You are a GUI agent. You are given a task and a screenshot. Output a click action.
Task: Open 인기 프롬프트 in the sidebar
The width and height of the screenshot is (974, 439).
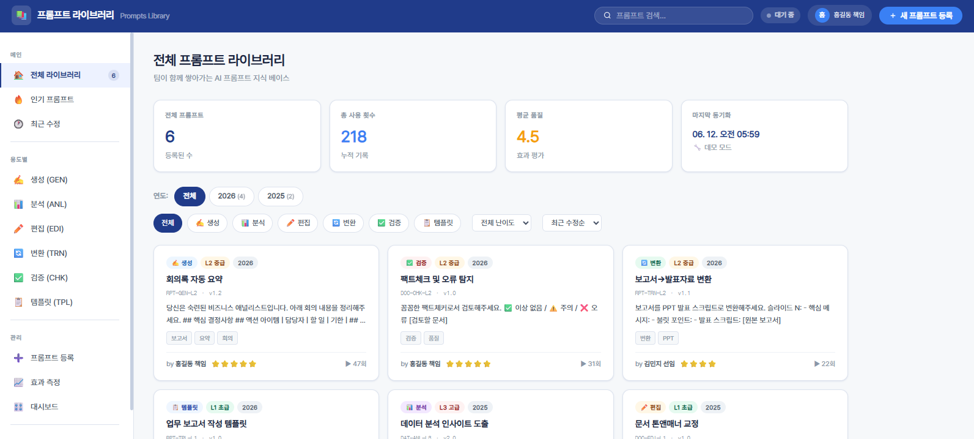[65, 99]
